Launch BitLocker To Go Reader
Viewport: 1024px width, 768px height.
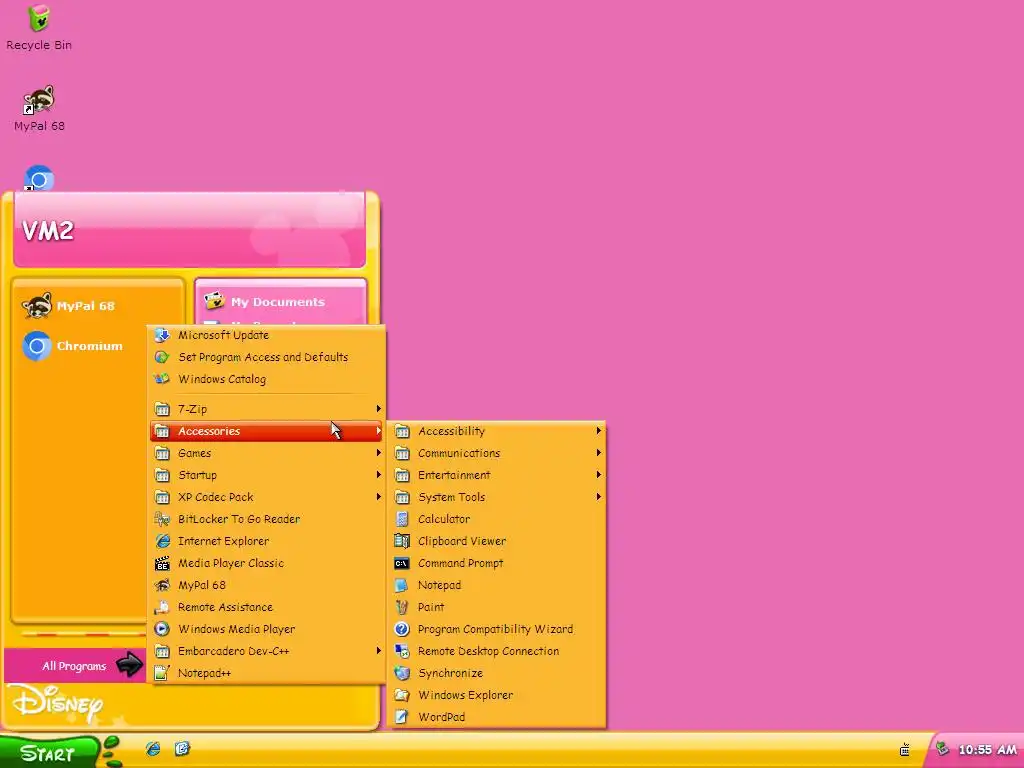coord(268,519)
